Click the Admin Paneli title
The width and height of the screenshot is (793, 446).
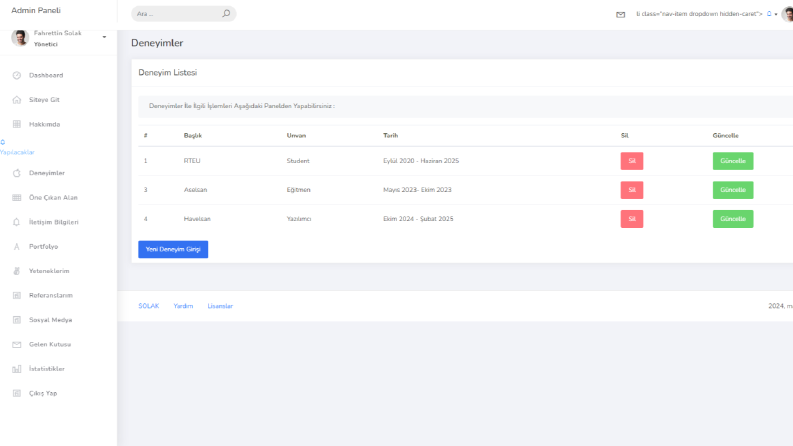coord(36,10)
